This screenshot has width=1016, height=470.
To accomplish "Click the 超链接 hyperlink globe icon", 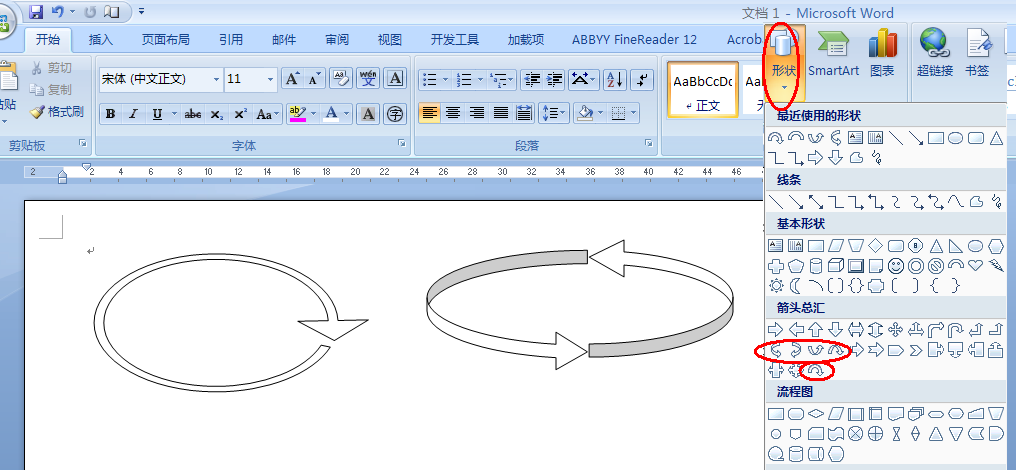I will pos(934,54).
